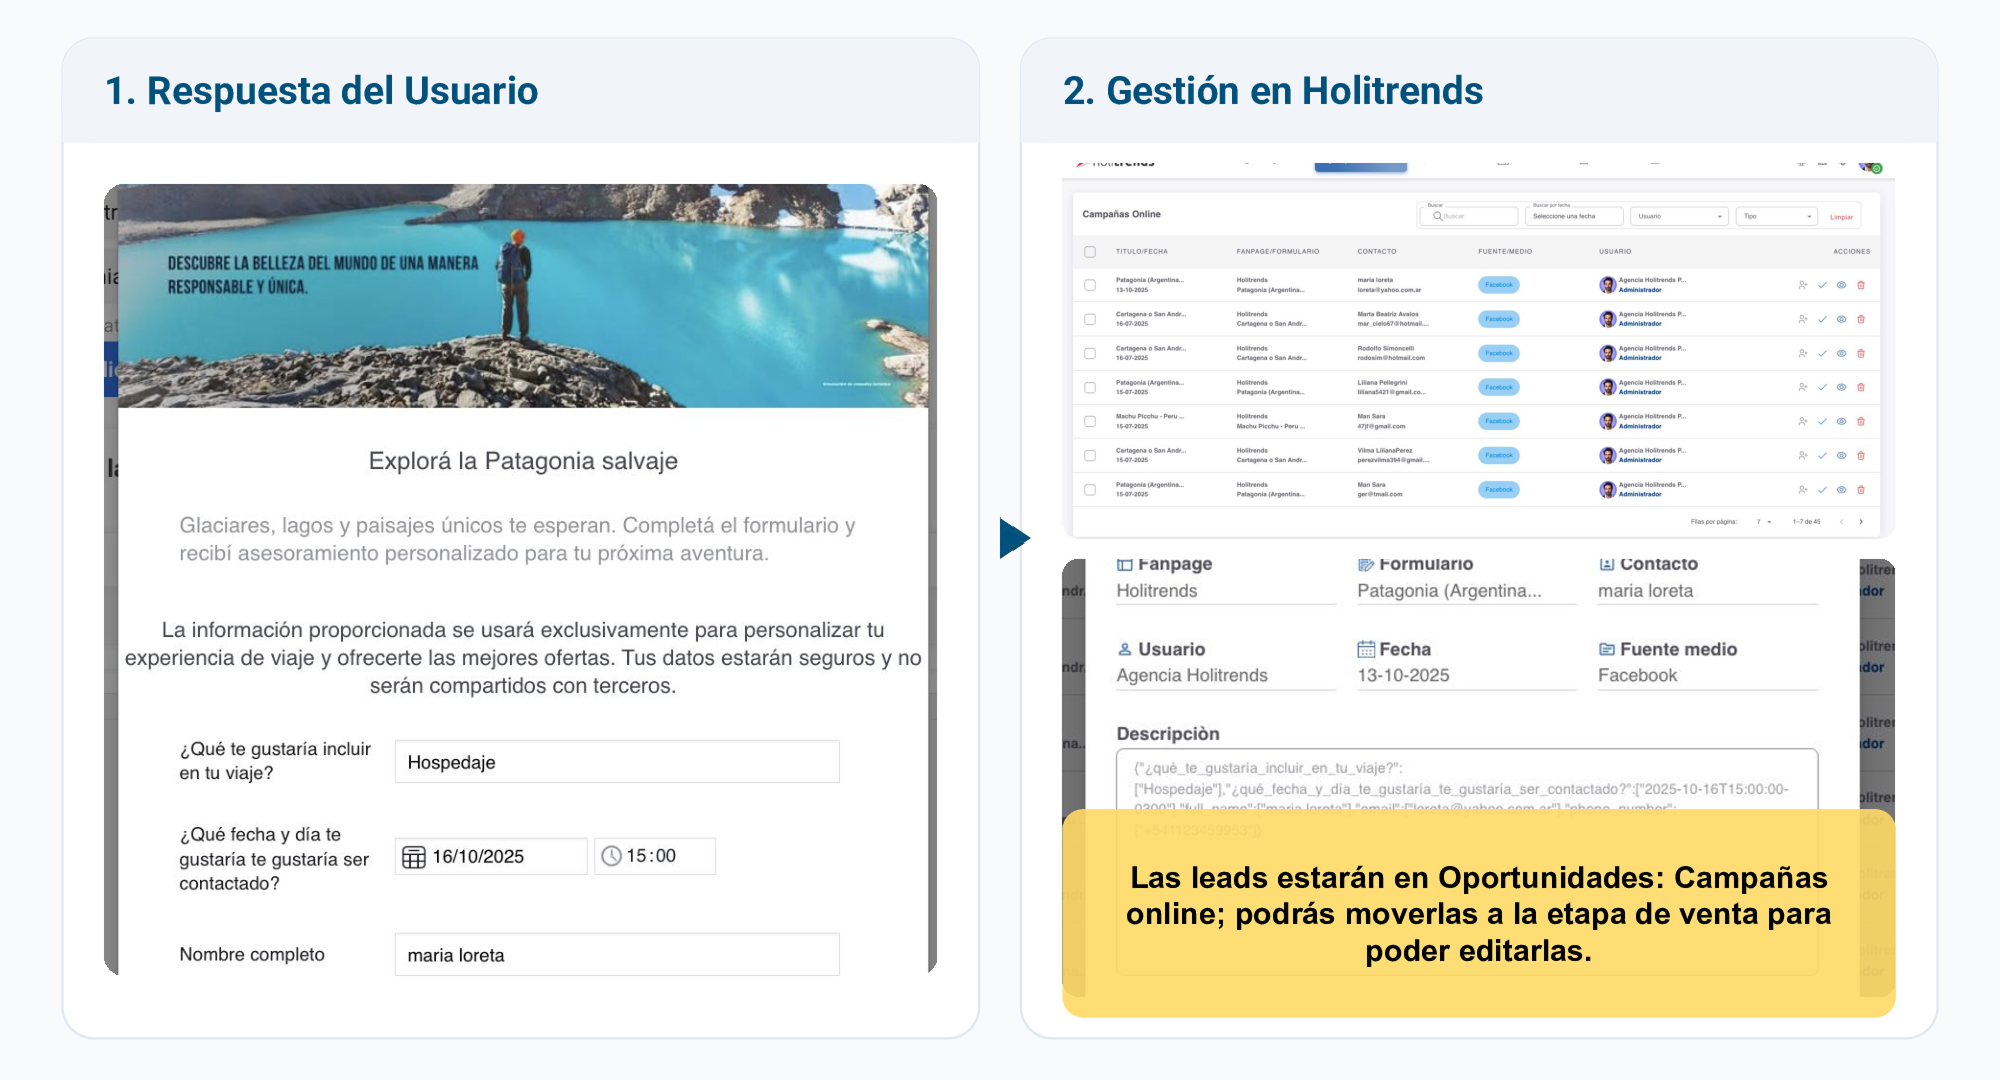The height and width of the screenshot is (1080, 2000).
Task: Delete the ger@tmail.com lead
Action: click(1861, 489)
